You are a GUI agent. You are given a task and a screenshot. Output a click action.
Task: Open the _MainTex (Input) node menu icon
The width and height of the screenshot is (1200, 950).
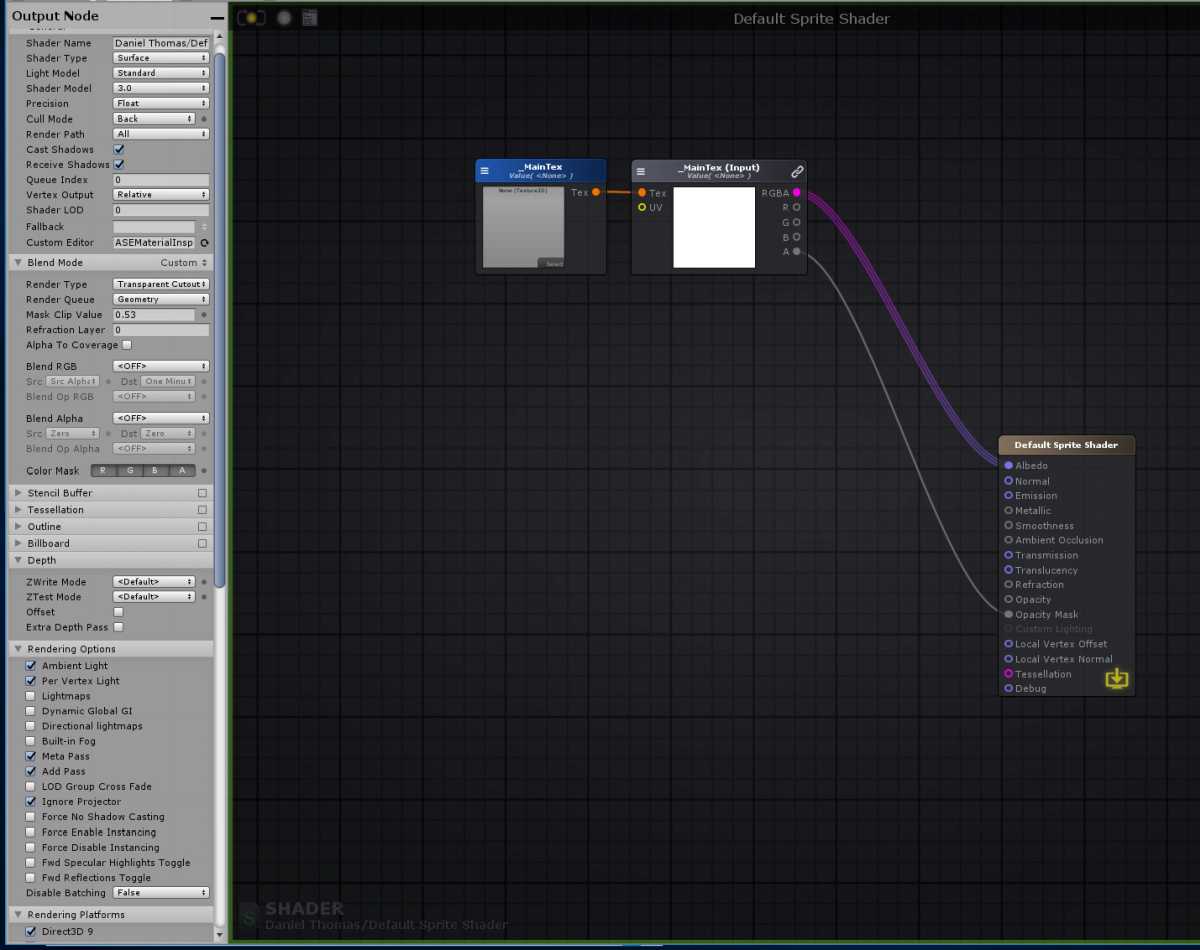641,171
